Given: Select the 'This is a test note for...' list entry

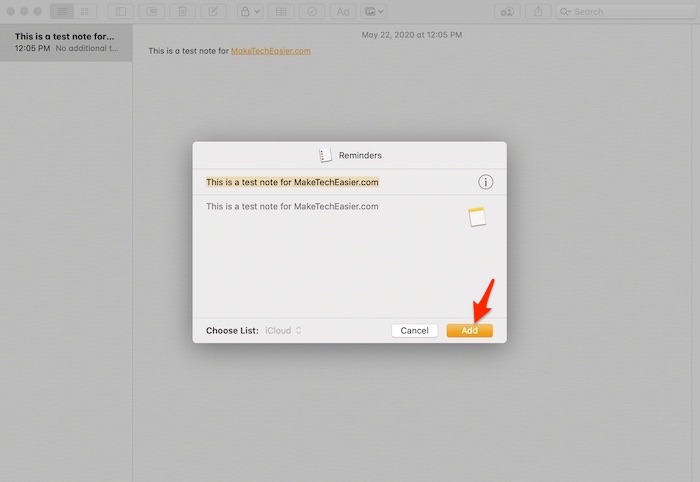Looking at the screenshot, I should pos(66,42).
